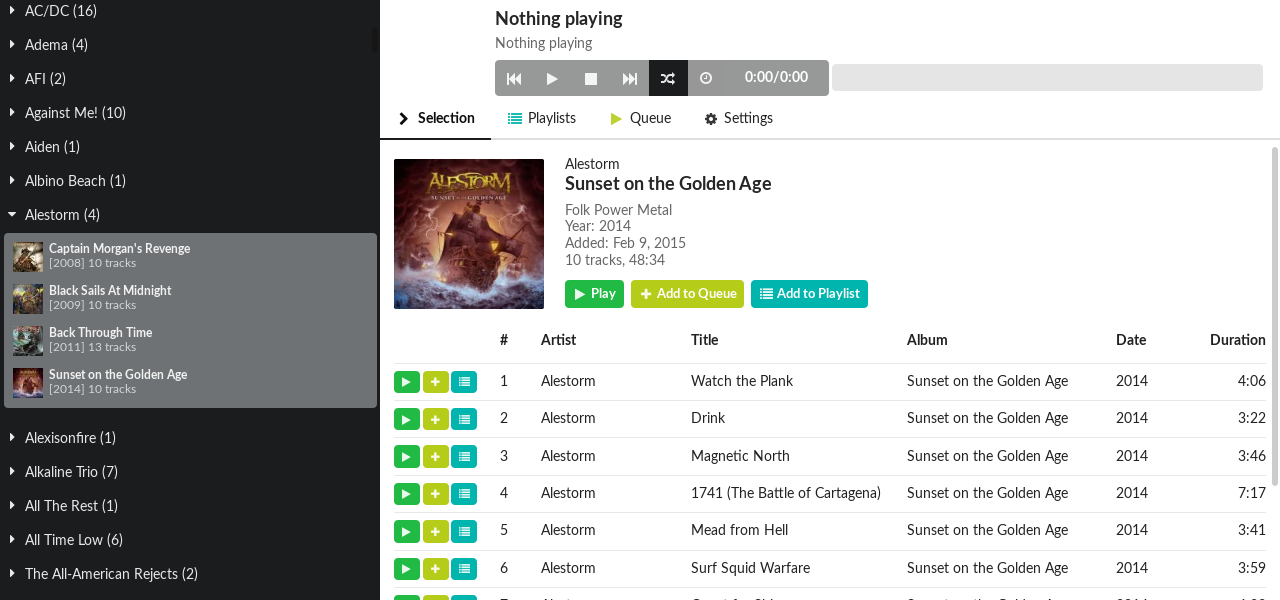
Task: Click the previous track button
Action: click(514, 78)
